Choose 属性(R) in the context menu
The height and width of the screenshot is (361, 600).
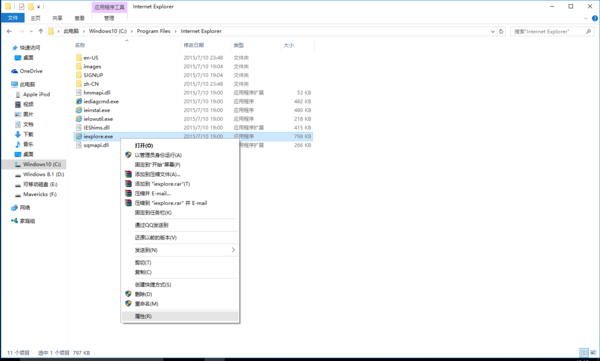coord(180,316)
